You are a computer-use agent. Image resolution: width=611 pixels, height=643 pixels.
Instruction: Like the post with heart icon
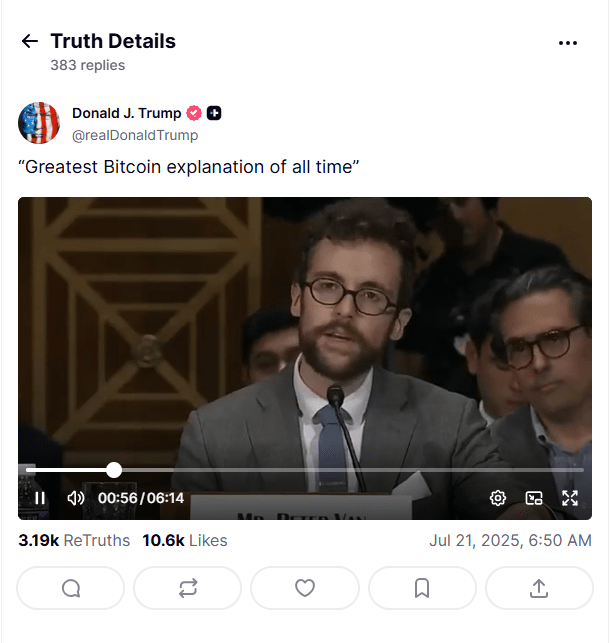pyautogui.click(x=305, y=588)
